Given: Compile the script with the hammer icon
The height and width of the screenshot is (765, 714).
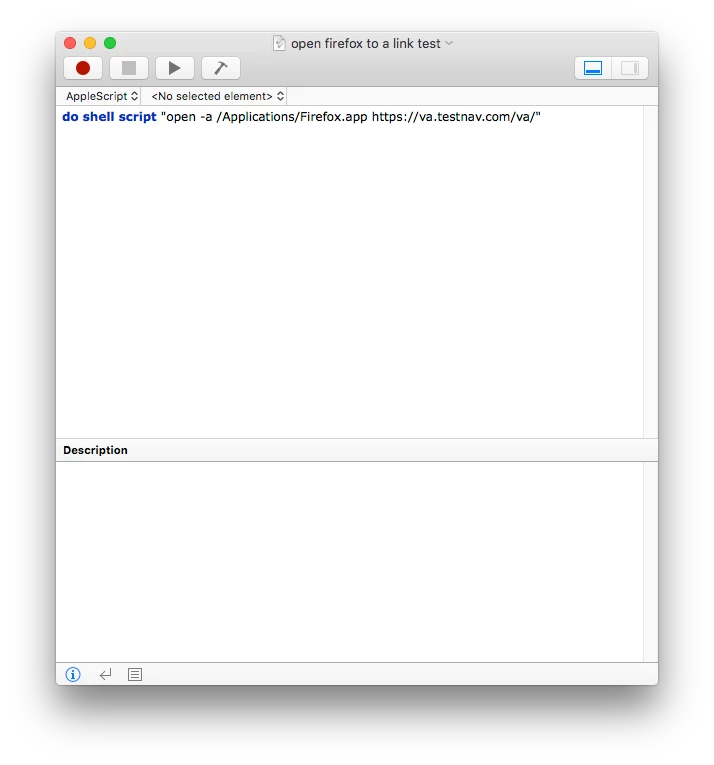Looking at the screenshot, I should [221, 68].
